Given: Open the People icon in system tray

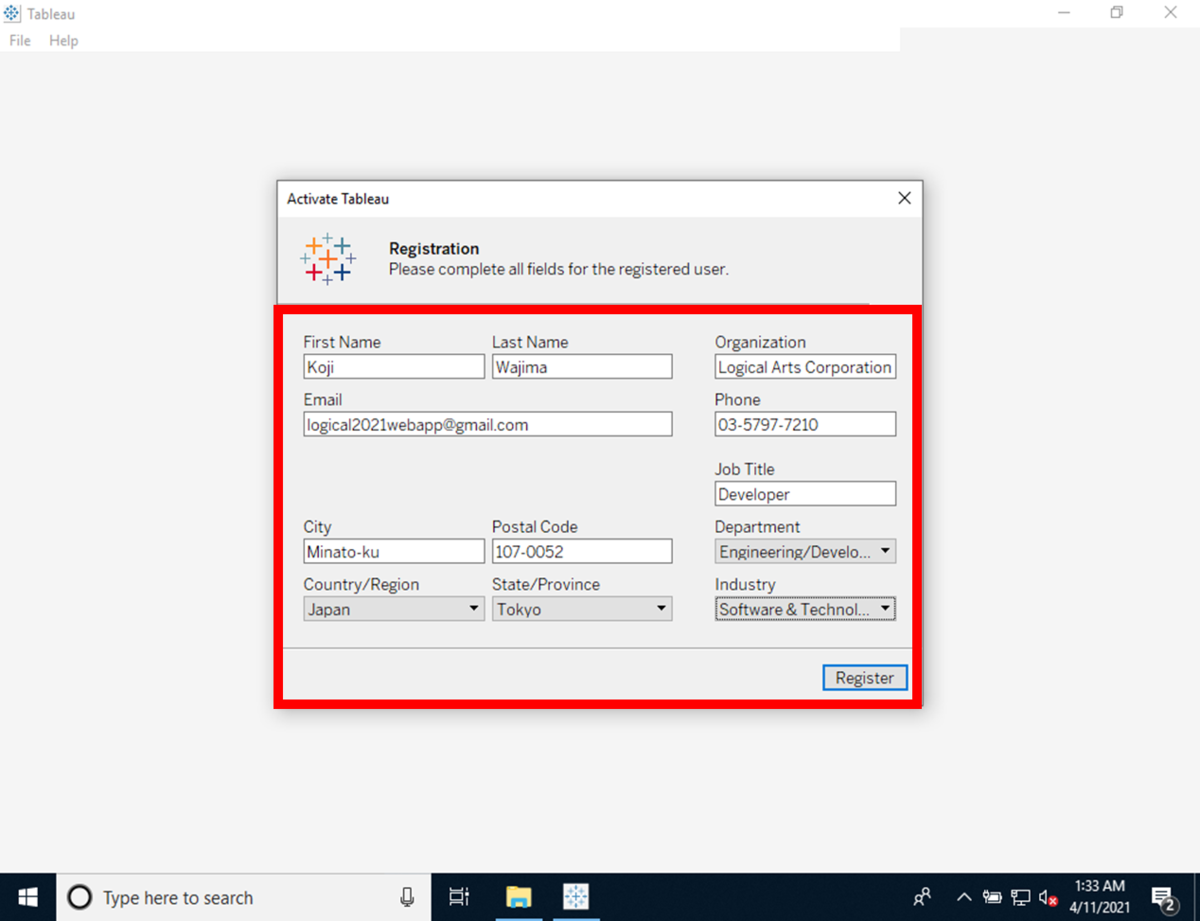Looking at the screenshot, I should click(923, 897).
